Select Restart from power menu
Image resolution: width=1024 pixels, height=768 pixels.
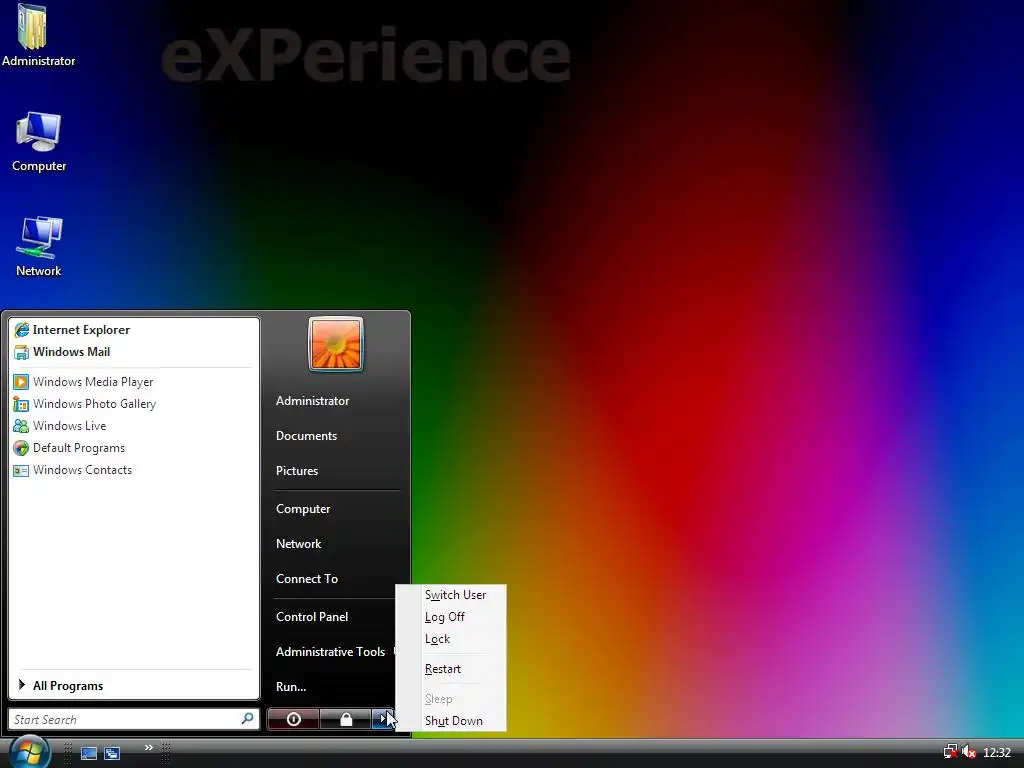pos(443,669)
